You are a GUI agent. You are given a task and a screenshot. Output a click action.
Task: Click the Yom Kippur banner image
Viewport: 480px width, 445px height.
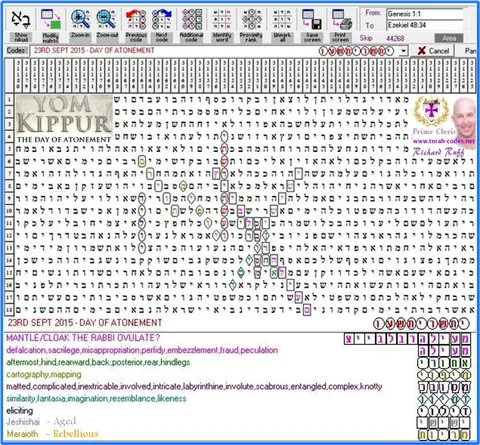pyautogui.click(x=64, y=119)
